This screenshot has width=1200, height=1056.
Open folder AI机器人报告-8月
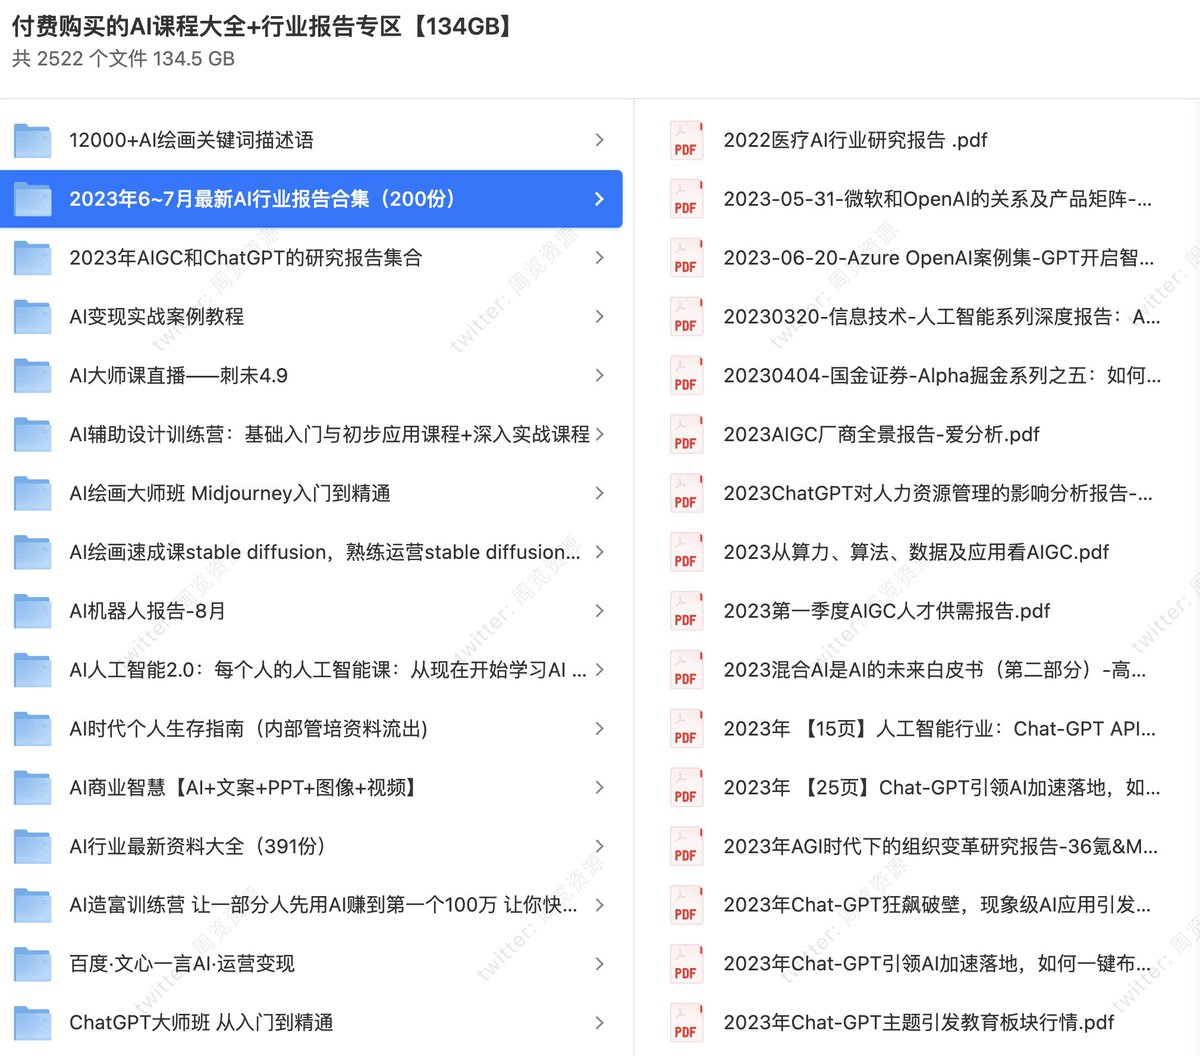311,611
